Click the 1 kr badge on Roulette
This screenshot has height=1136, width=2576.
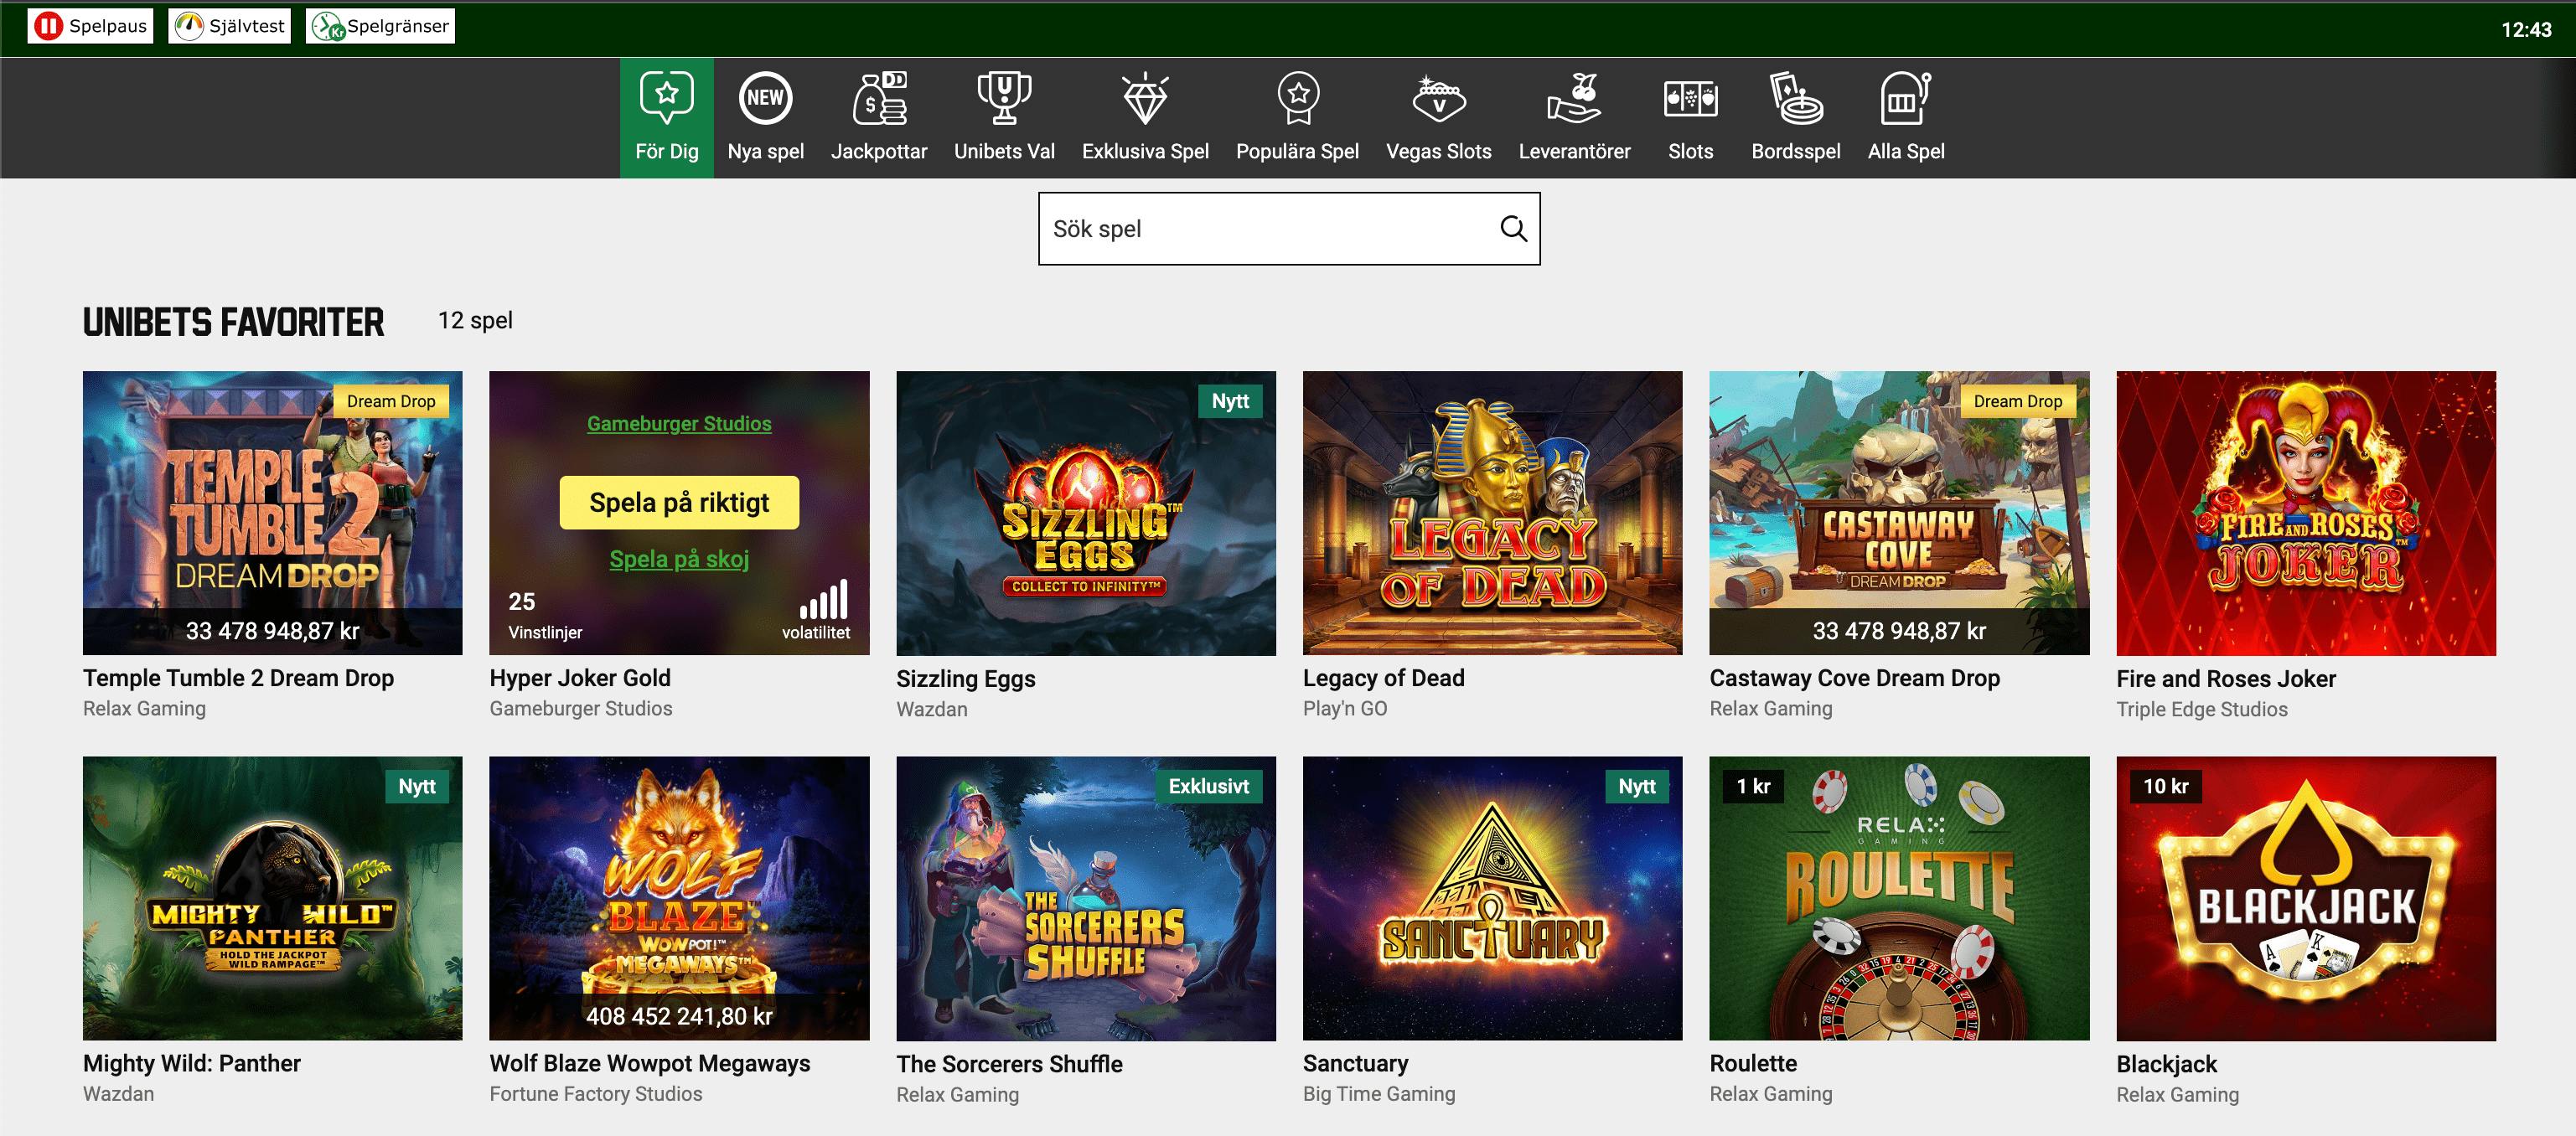pyautogui.click(x=1753, y=786)
